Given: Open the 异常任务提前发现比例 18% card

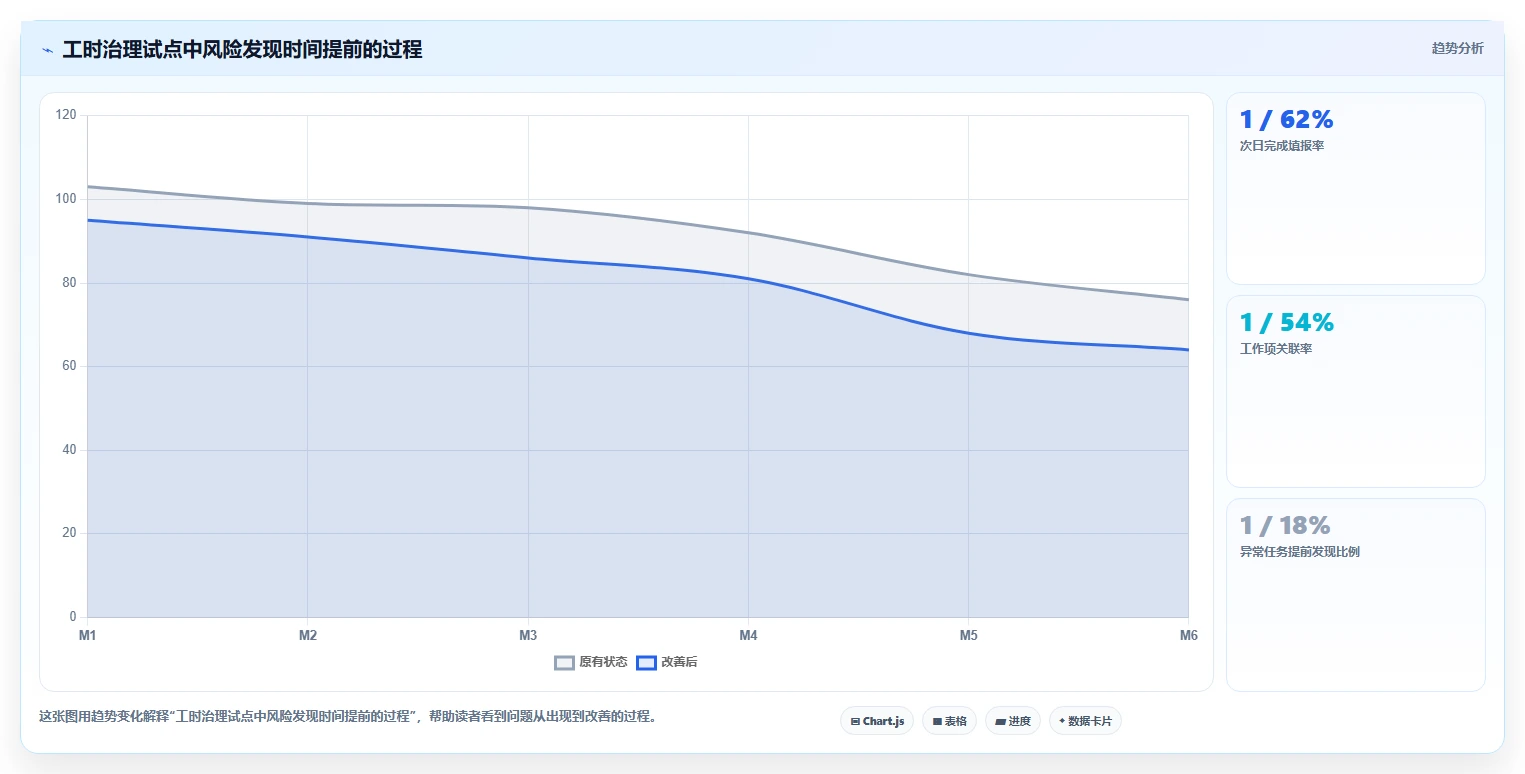Looking at the screenshot, I should tap(1355, 595).
